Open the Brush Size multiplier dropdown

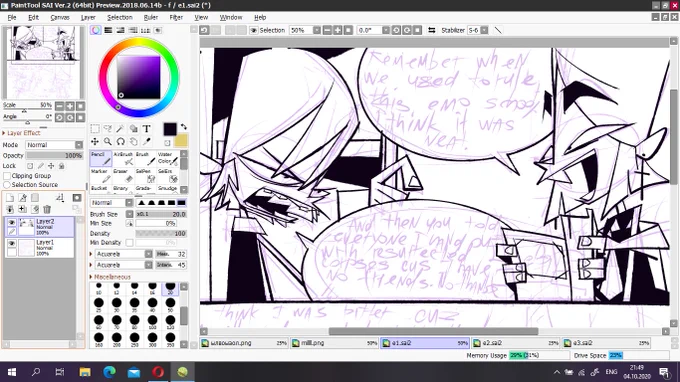[129, 214]
